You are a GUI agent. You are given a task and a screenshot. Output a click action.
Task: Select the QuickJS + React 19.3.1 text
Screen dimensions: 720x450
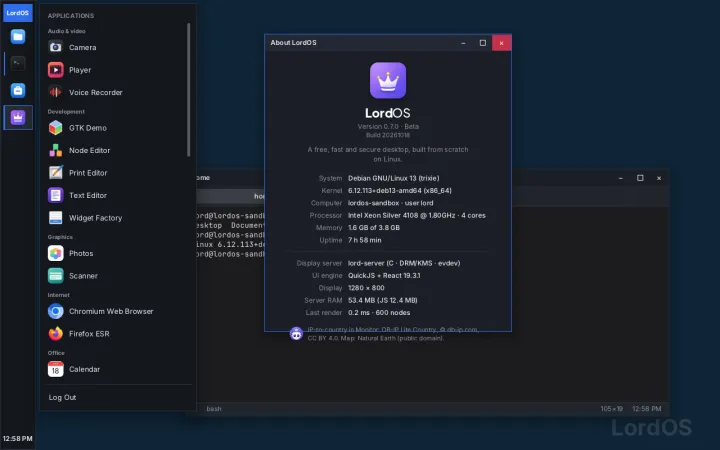tap(384, 276)
